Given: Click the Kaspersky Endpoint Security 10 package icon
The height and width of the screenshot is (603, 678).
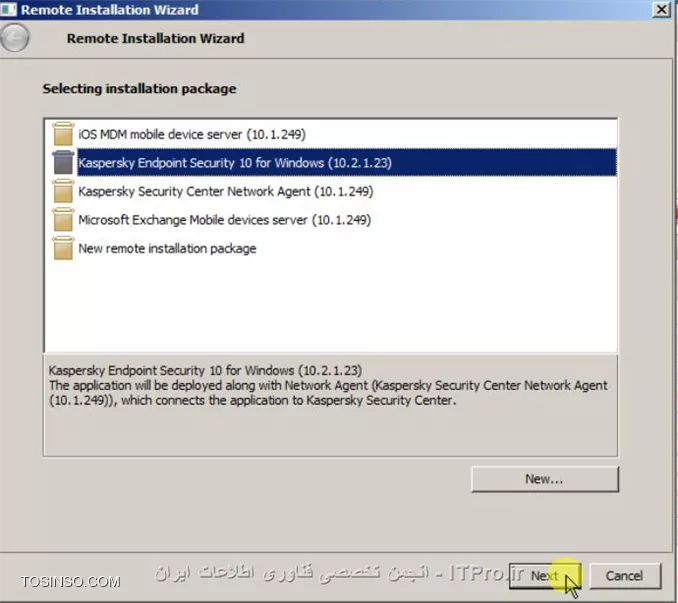Looking at the screenshot, I should (63, 162).
